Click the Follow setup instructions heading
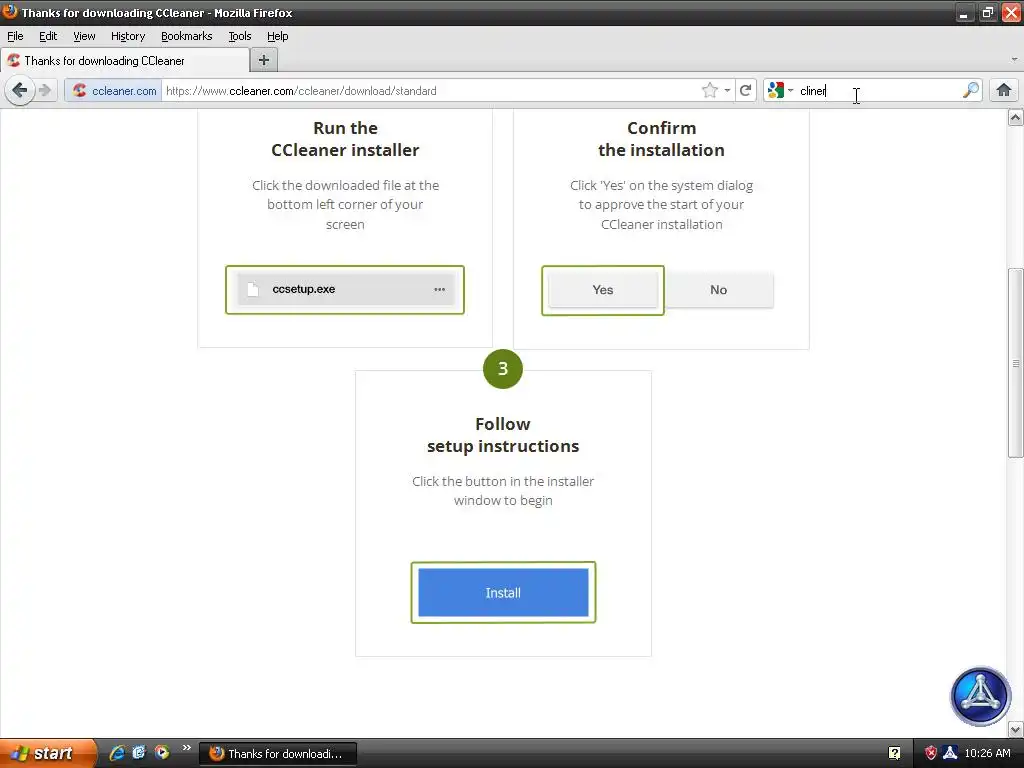Viewport: 1024px width, 768px height. click(x=503, y=435)
